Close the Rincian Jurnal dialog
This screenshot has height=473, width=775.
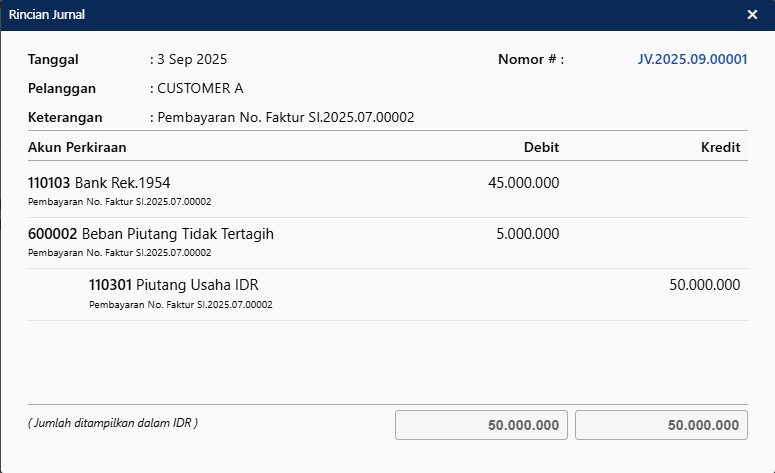coord(752,14)
